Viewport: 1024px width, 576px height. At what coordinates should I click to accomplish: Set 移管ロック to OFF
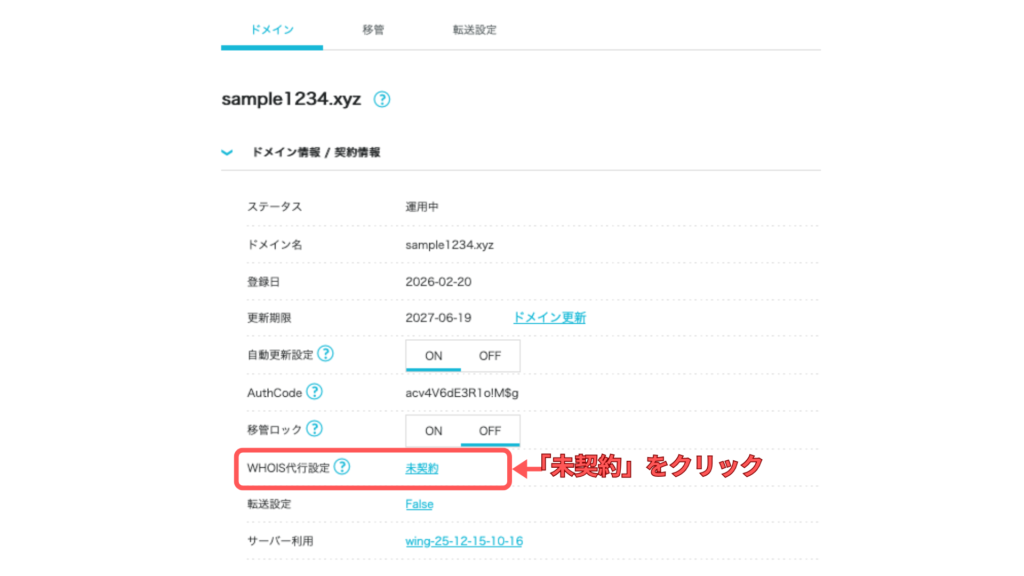(x=490, y=430)
